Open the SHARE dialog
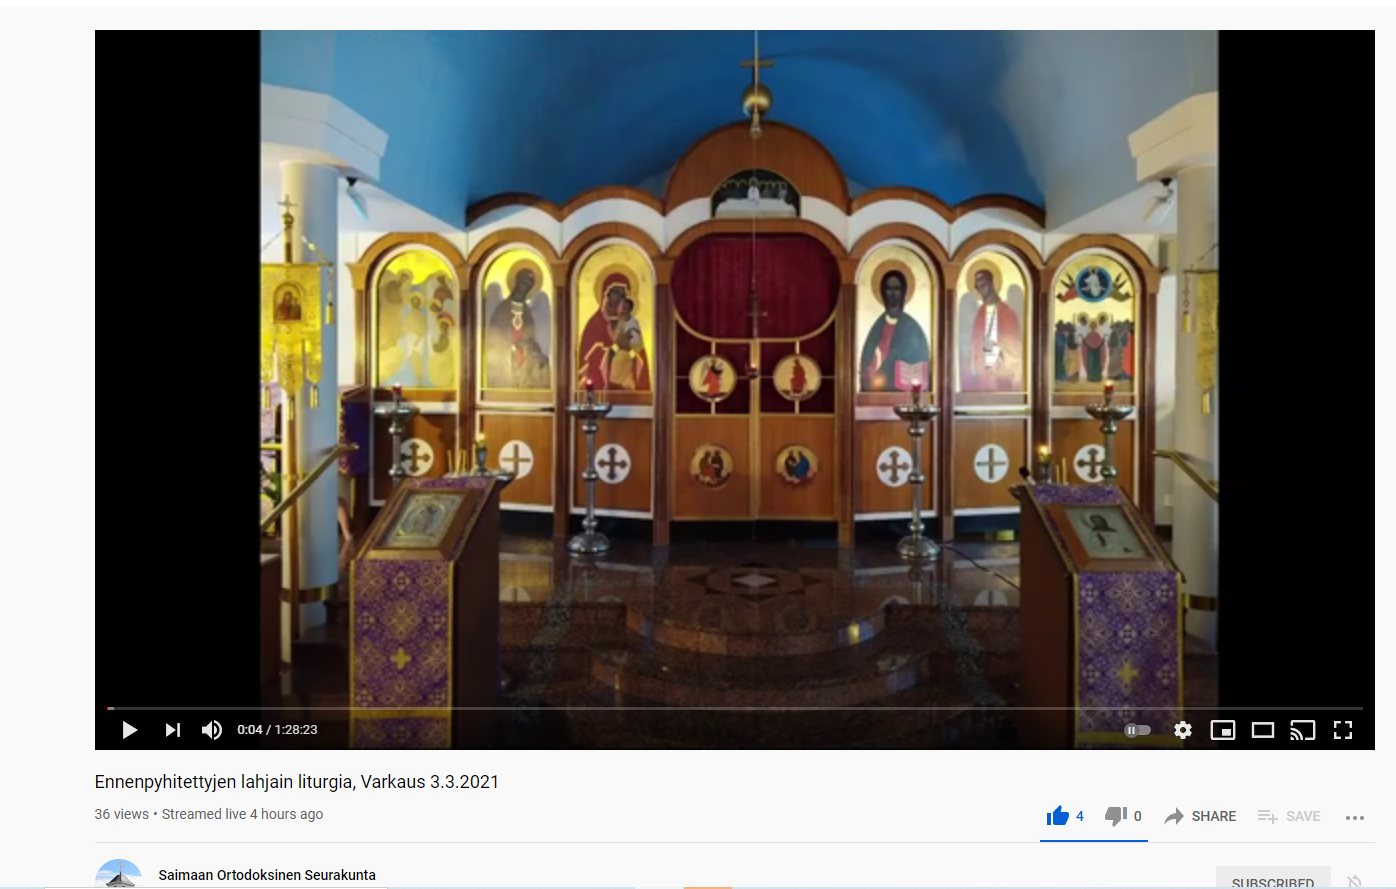The image size is (1396, 889). 1200,816
